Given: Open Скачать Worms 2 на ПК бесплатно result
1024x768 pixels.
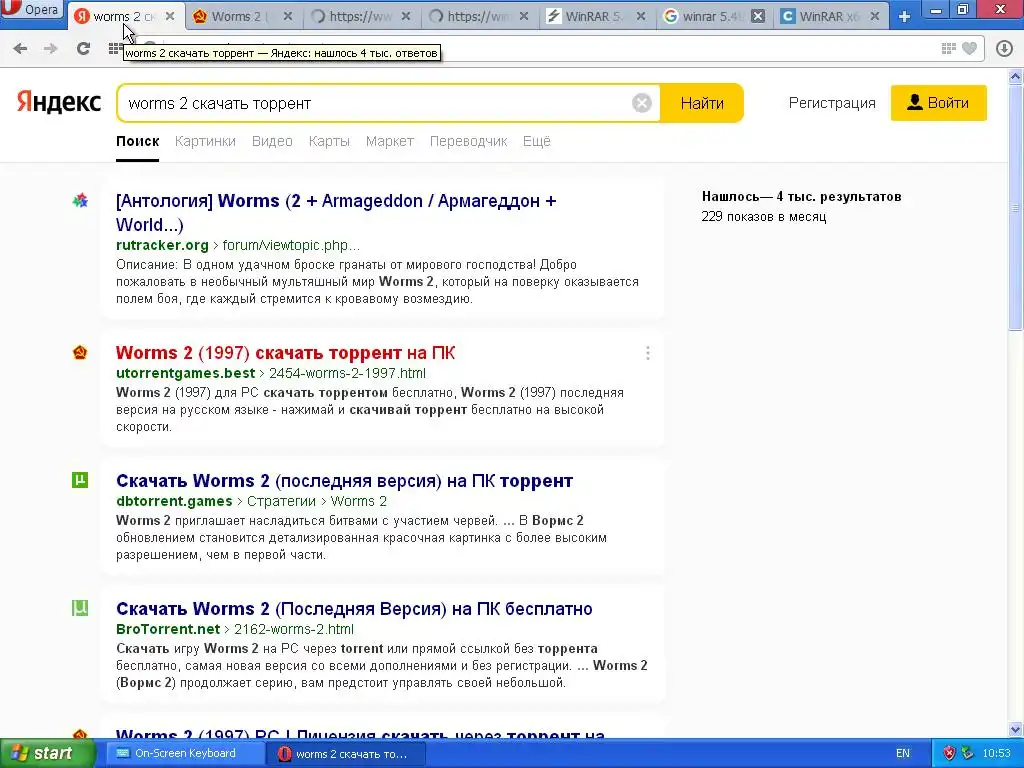Looking at the screenshot, I should click(x=354, y=609).
